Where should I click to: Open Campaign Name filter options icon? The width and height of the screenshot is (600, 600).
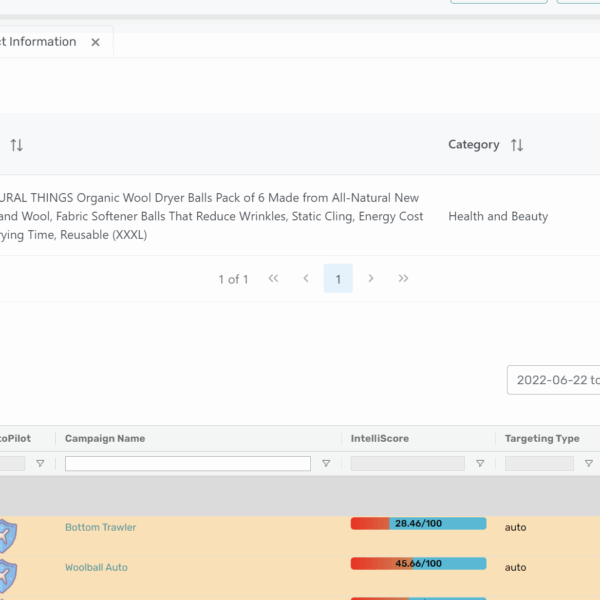point(326,463)
